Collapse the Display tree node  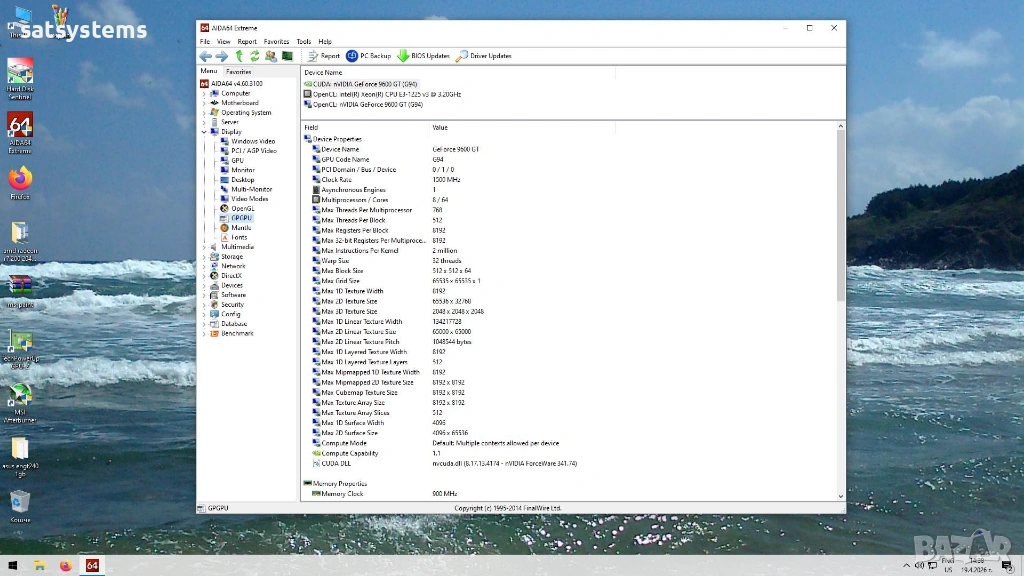[x=204, y=132]
